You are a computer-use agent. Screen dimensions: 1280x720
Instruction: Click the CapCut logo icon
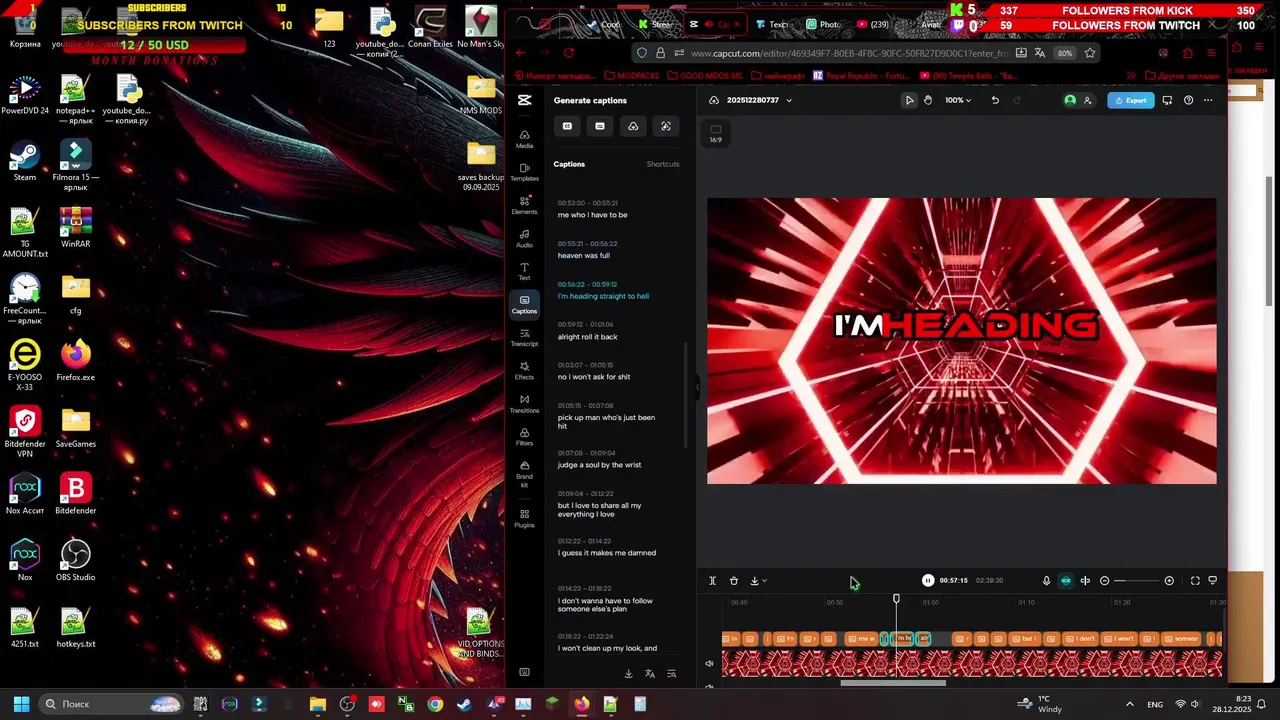(524, 100)
